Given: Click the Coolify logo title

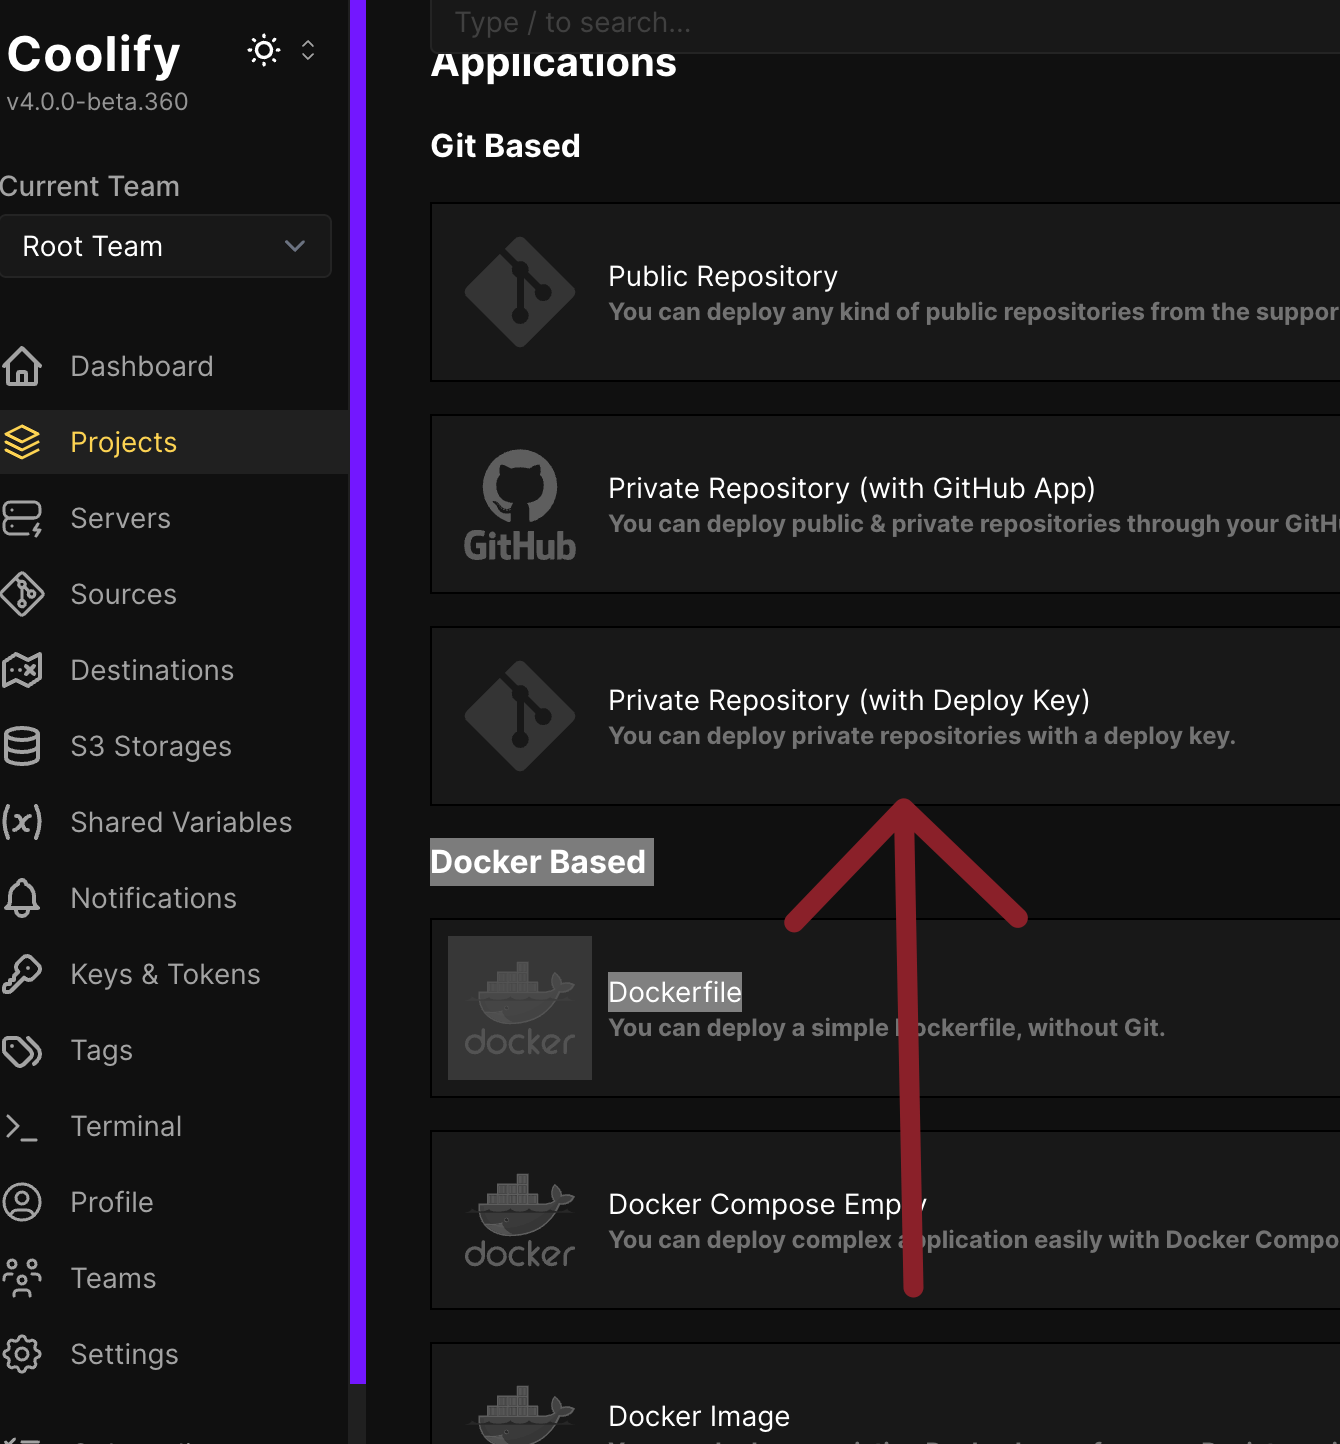Looking at the screenshot, I should pos(93,54).
